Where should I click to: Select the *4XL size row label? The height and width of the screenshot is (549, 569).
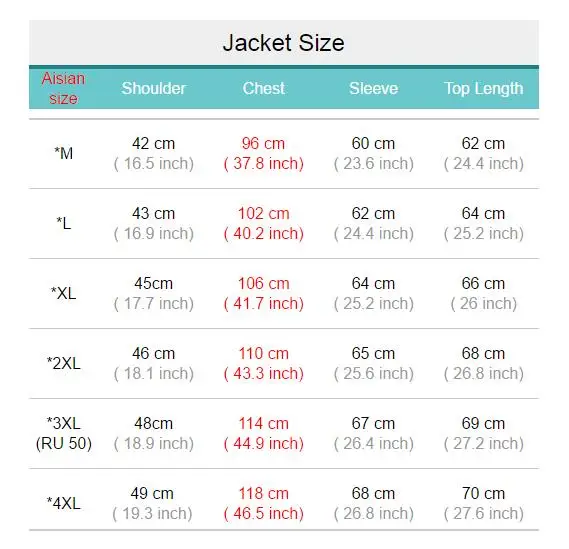pyautogui.click(x=64, y=503)
